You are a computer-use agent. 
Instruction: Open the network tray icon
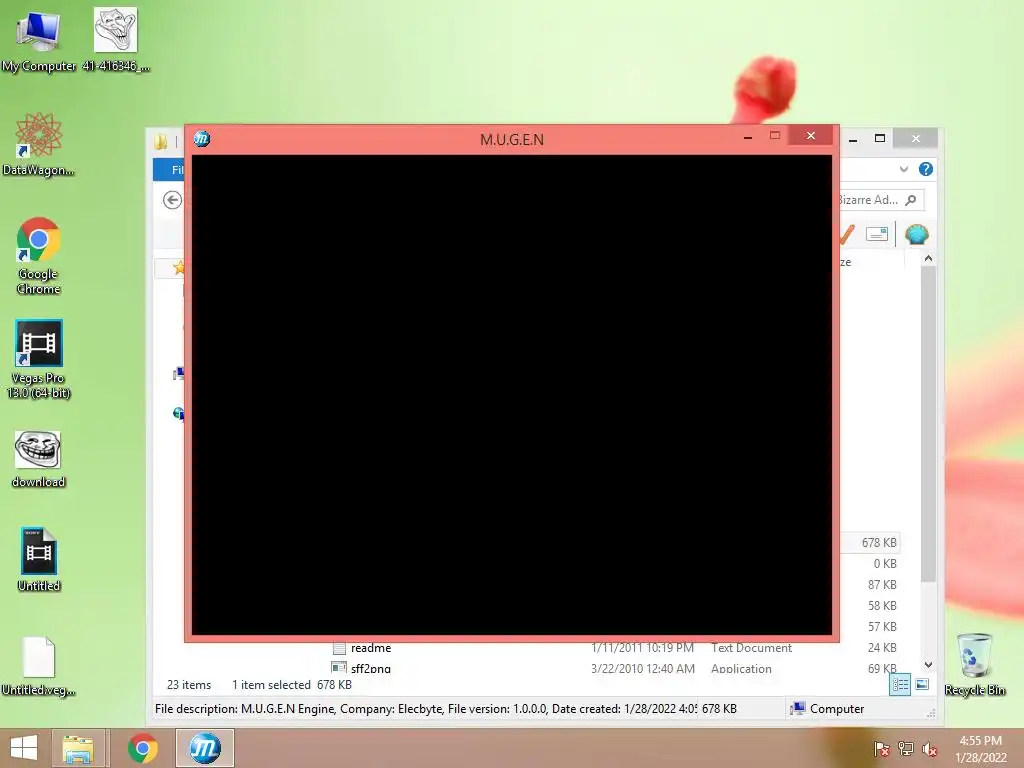[906, 748]
